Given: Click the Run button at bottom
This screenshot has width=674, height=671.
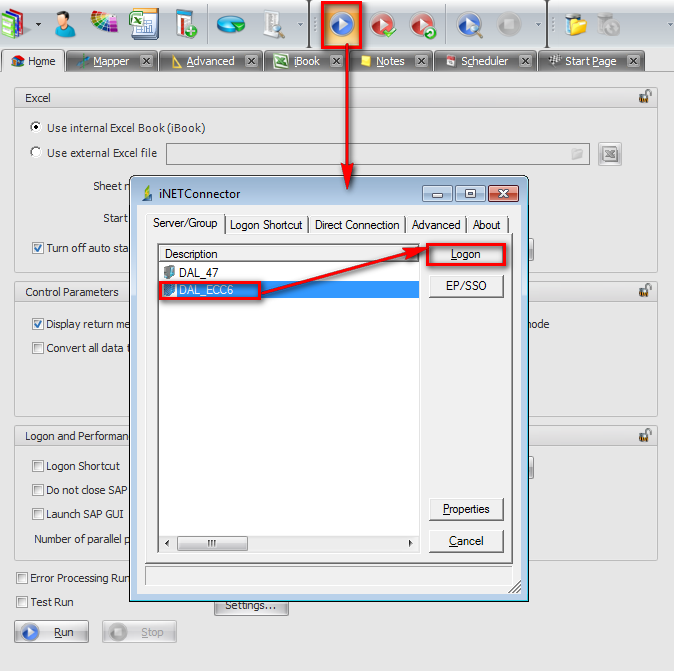Looking at the screenshot, I should click(52, 632).
